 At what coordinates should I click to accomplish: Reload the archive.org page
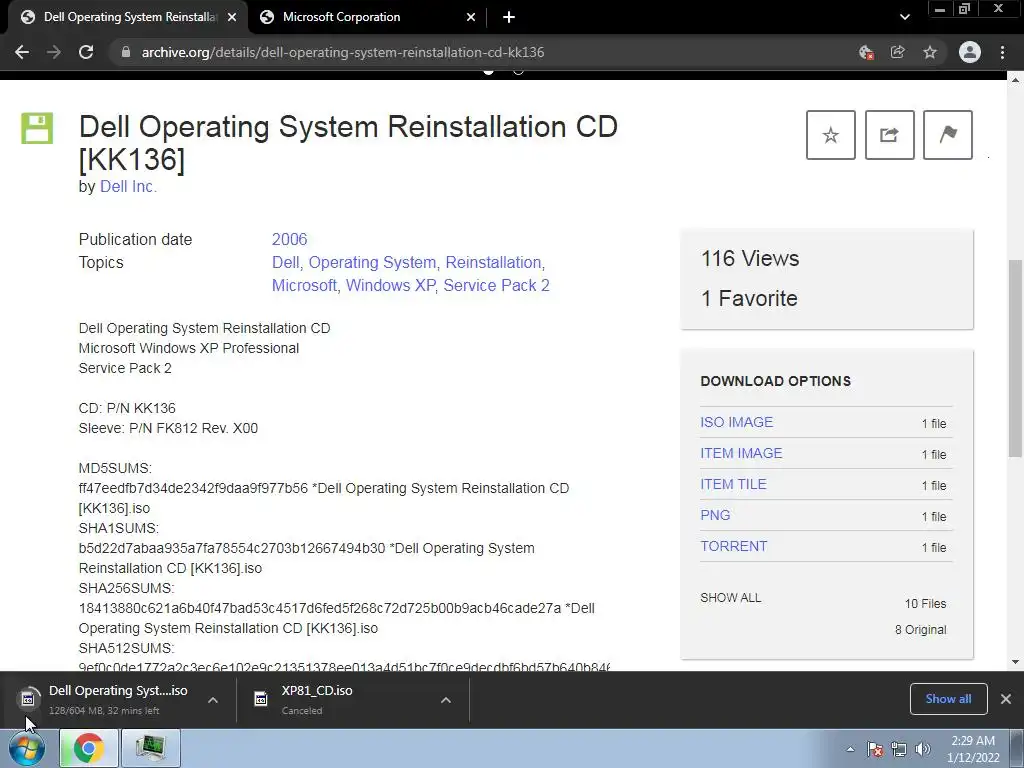(x=86, y=52)
